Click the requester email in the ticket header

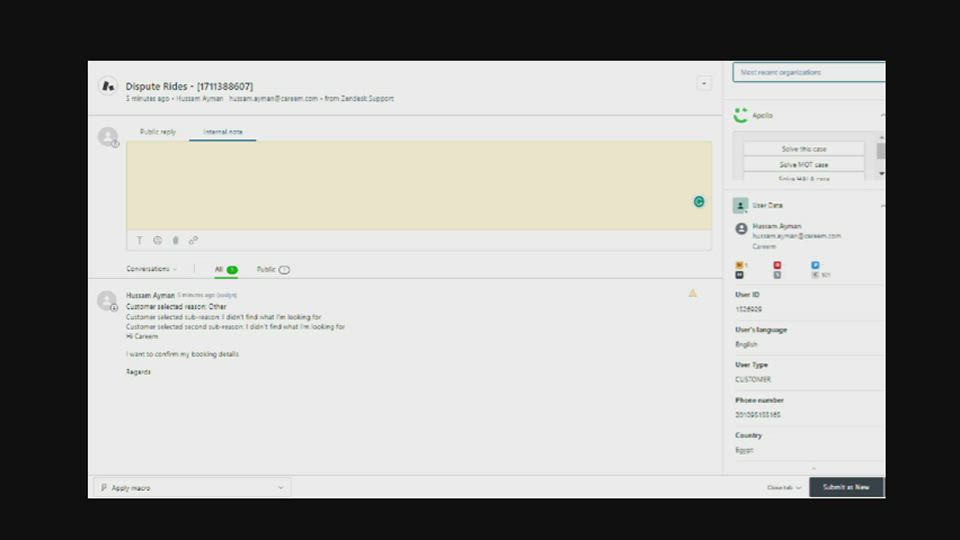(x=273, y=99)
